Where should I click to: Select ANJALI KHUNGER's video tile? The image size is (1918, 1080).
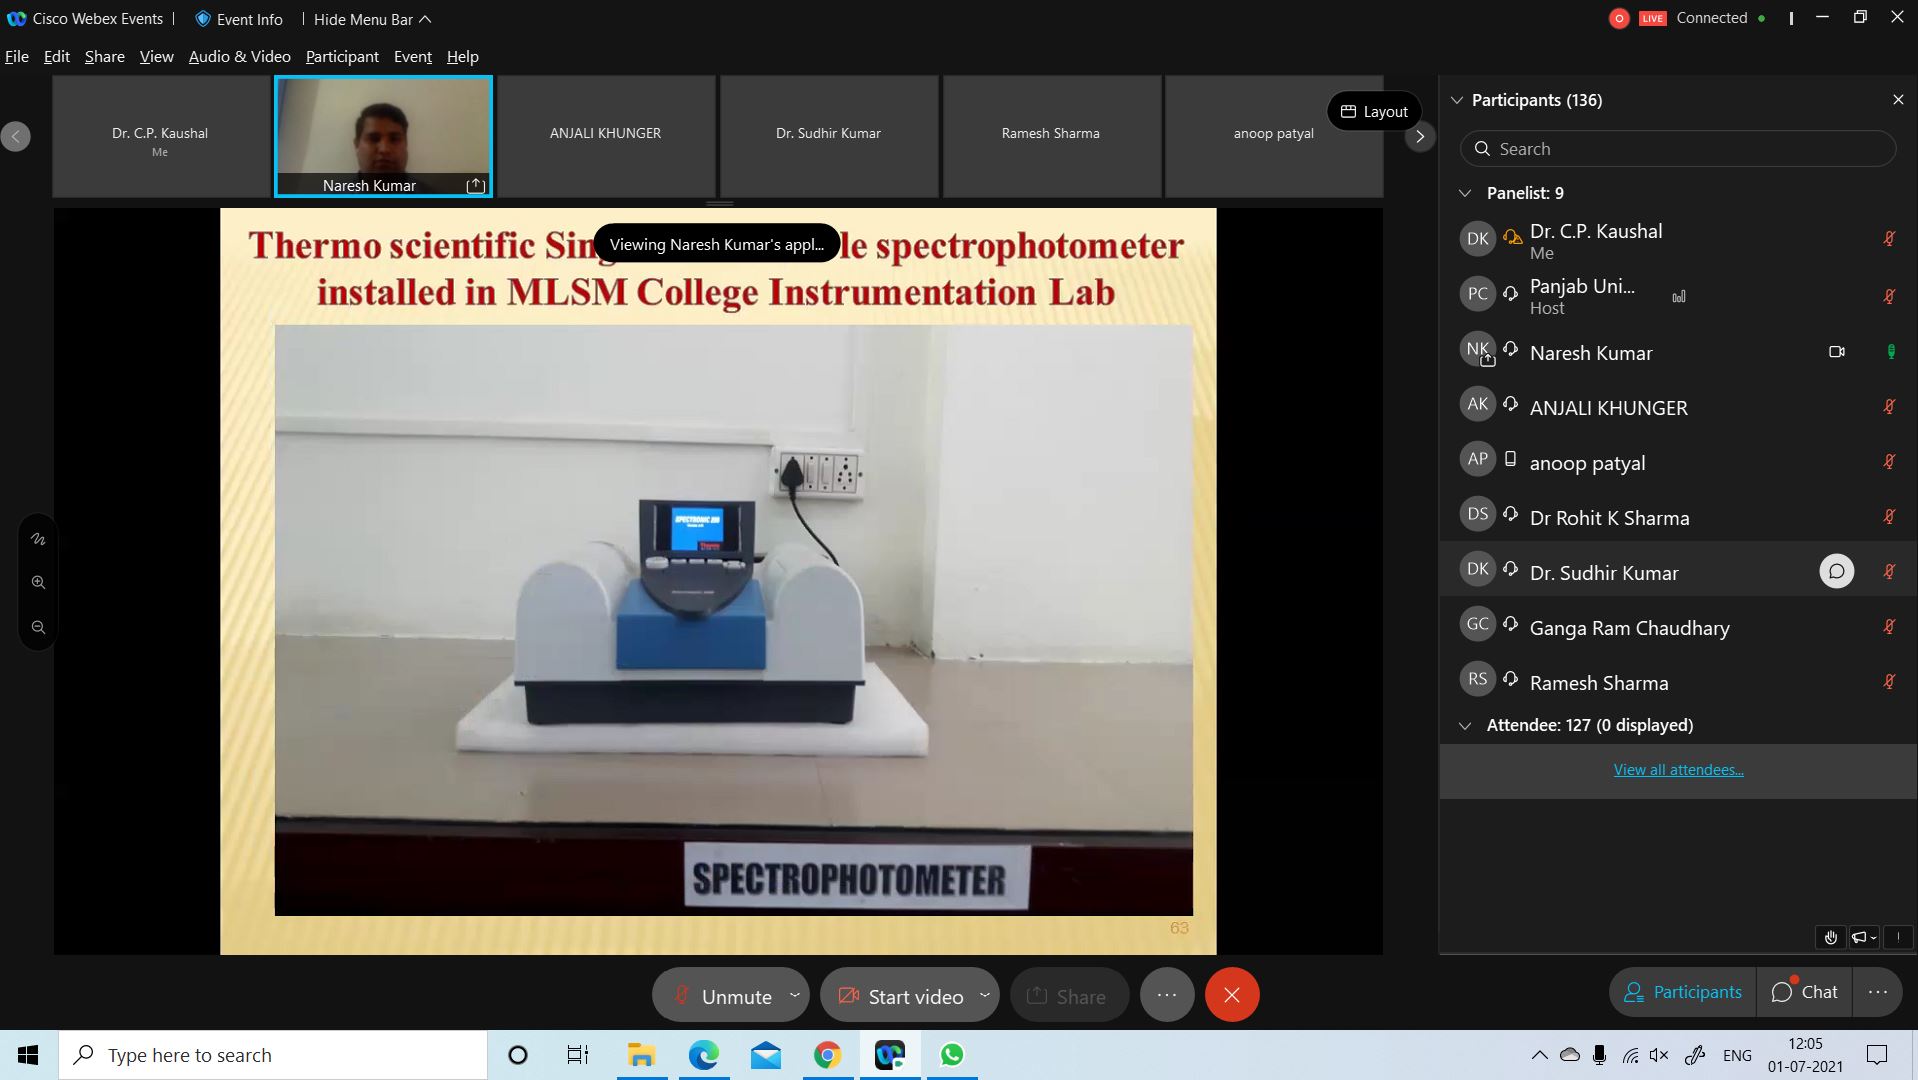(x=606, y=136)
